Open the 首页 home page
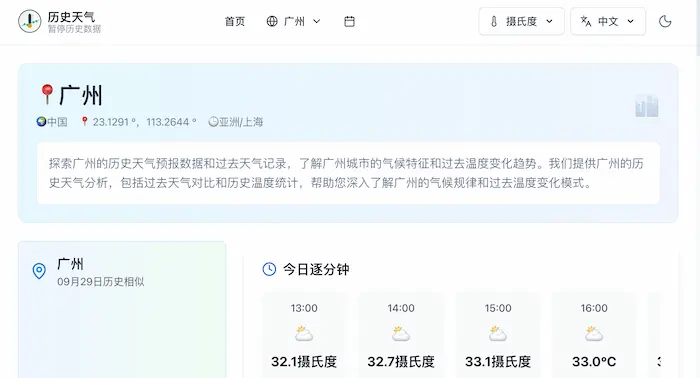 235,21
